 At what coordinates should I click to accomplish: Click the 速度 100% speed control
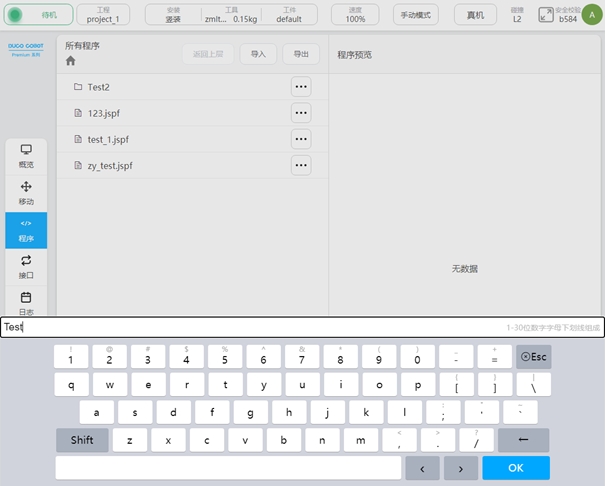coord(356,14)
